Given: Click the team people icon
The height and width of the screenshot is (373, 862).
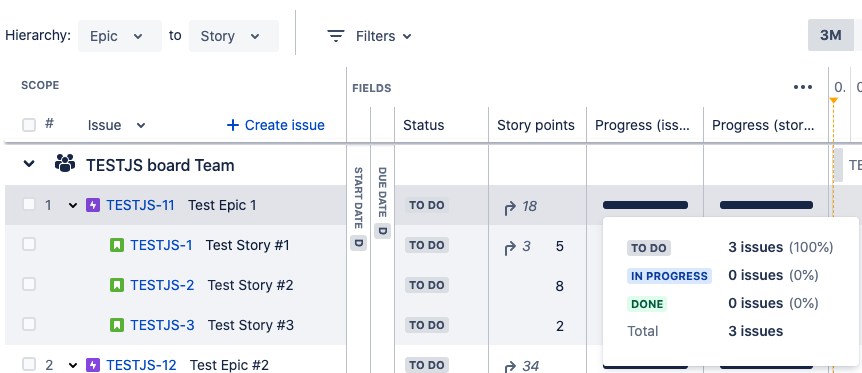Looking at the screenshot, I should coord(65,163).
